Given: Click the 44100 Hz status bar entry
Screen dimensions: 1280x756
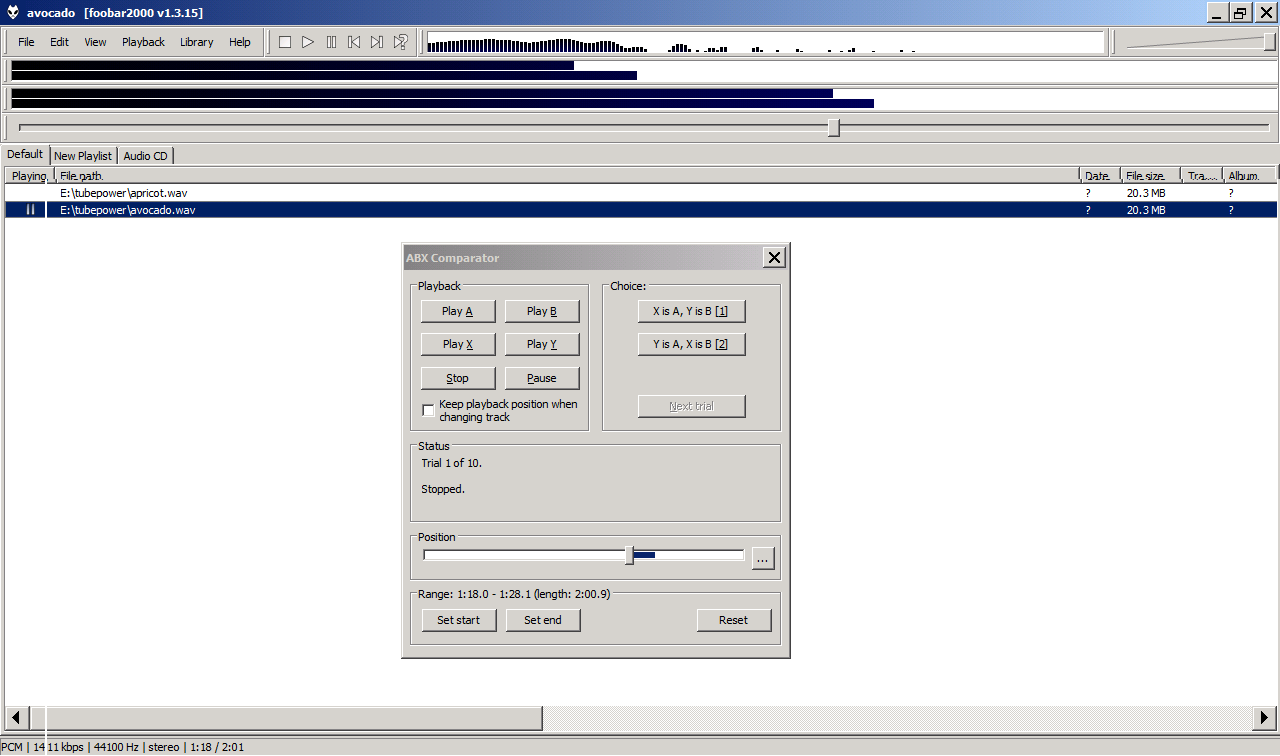Looking at the screenshot, I should pyautogui.click(x=116, y=747).
